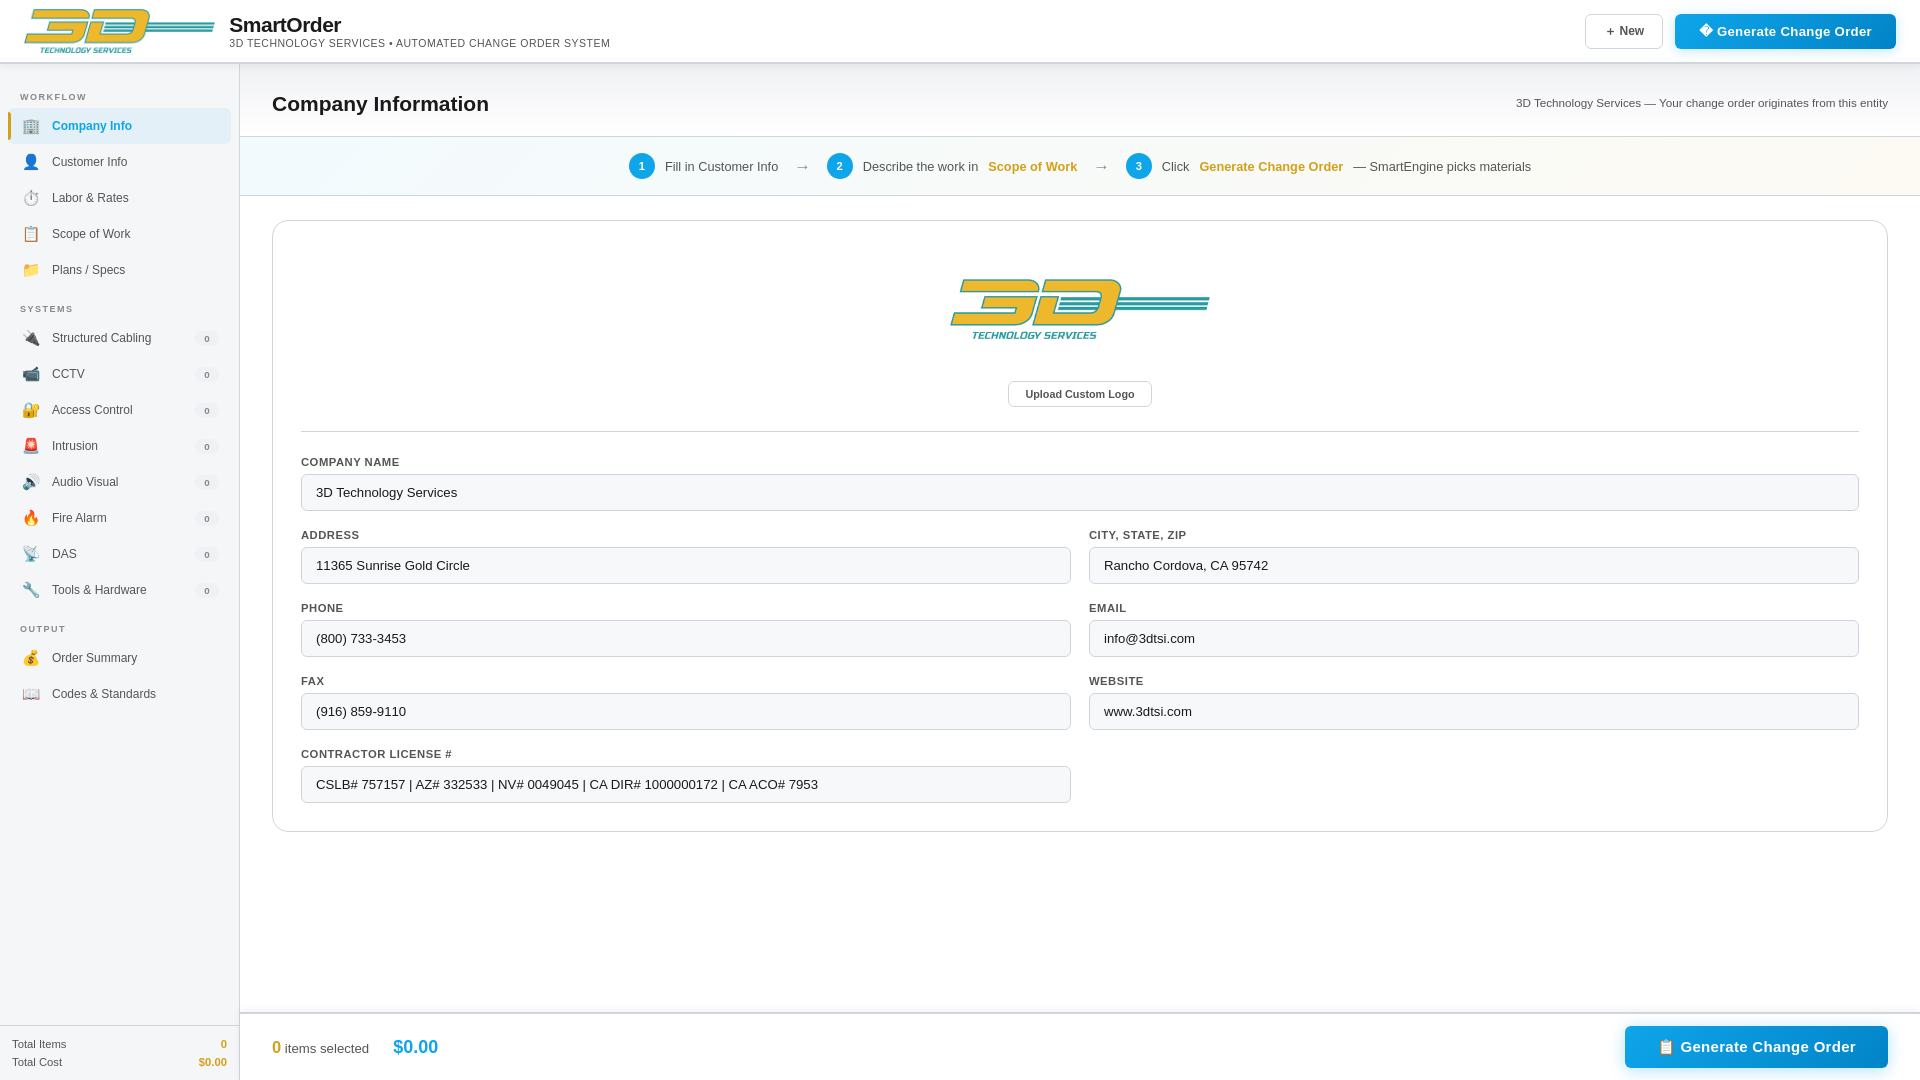1920x1080 pixels.
Task: Click the Structured Cabling plug icon
Action: [31, 338]
